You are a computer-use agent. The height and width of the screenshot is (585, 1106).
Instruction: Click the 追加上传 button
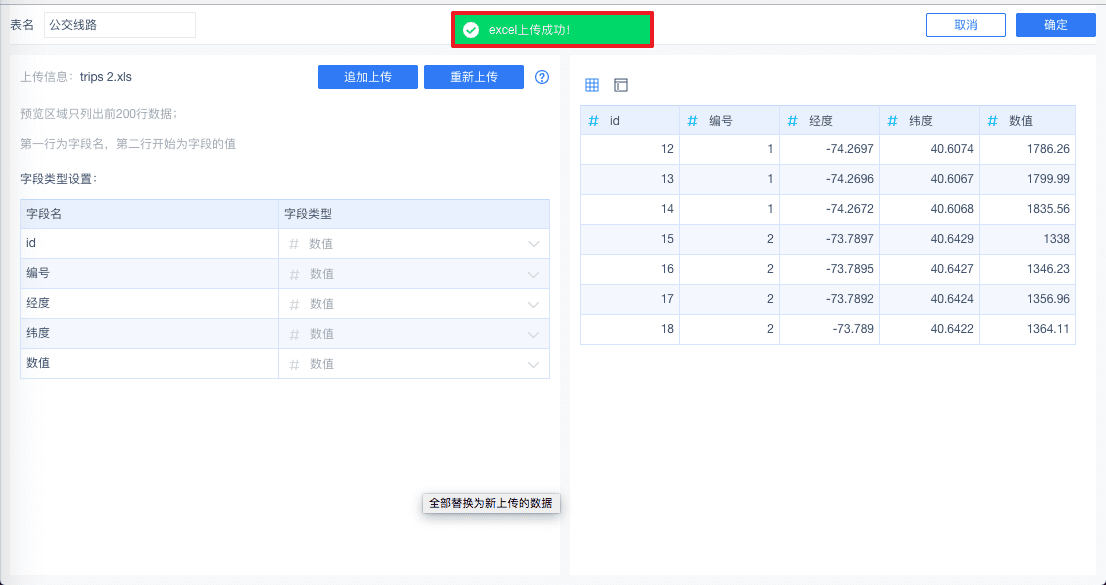point(367,77)
